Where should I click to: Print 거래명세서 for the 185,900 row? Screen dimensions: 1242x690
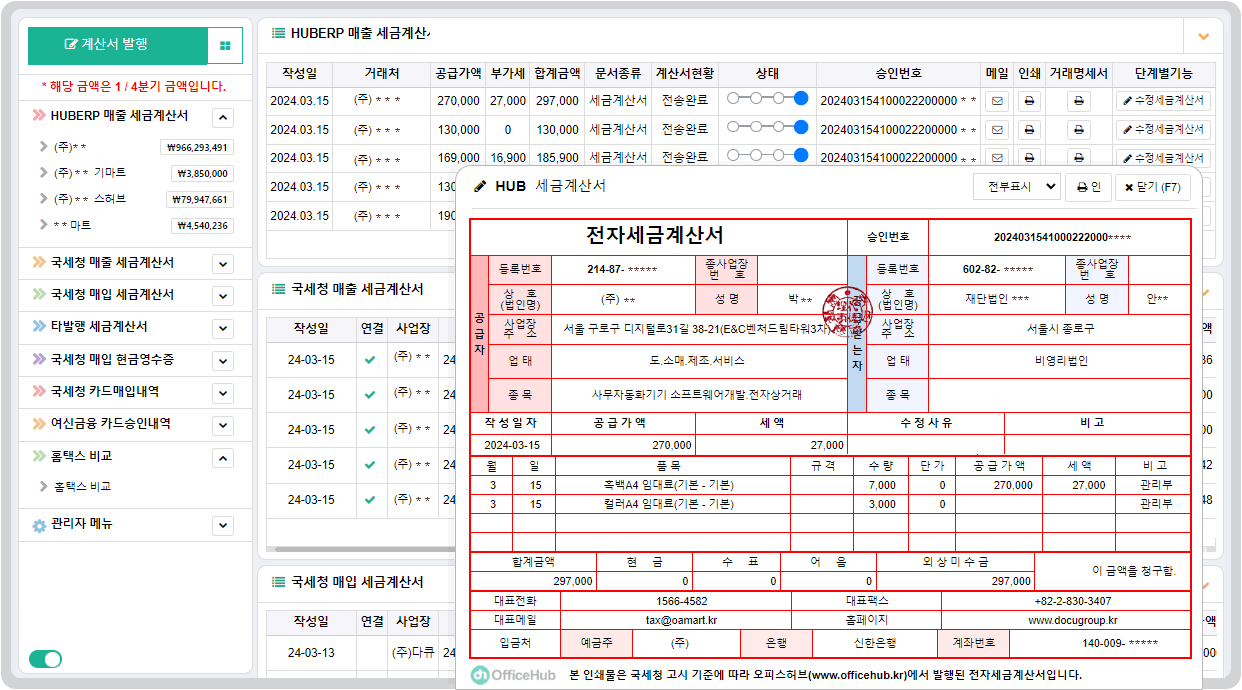point(1078,158)
